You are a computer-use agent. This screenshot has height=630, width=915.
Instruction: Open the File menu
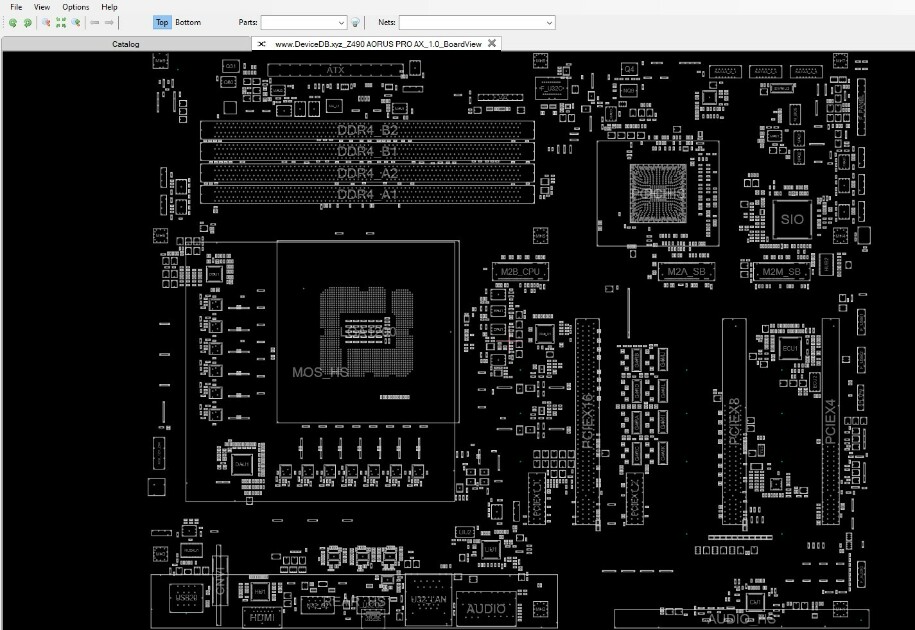pyautogui.click(x=16, y=7)
